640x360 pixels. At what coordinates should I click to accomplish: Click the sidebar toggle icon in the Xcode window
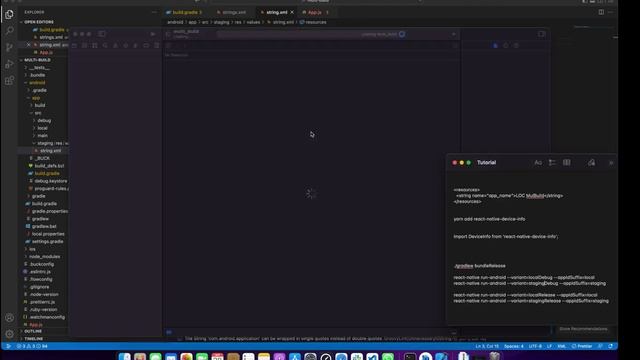click(102, 34)
